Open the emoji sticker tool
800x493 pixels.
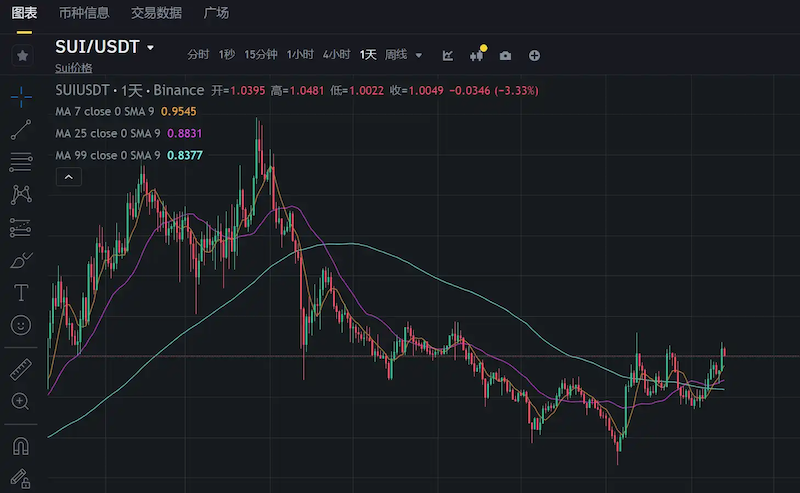tap(20, 325)
